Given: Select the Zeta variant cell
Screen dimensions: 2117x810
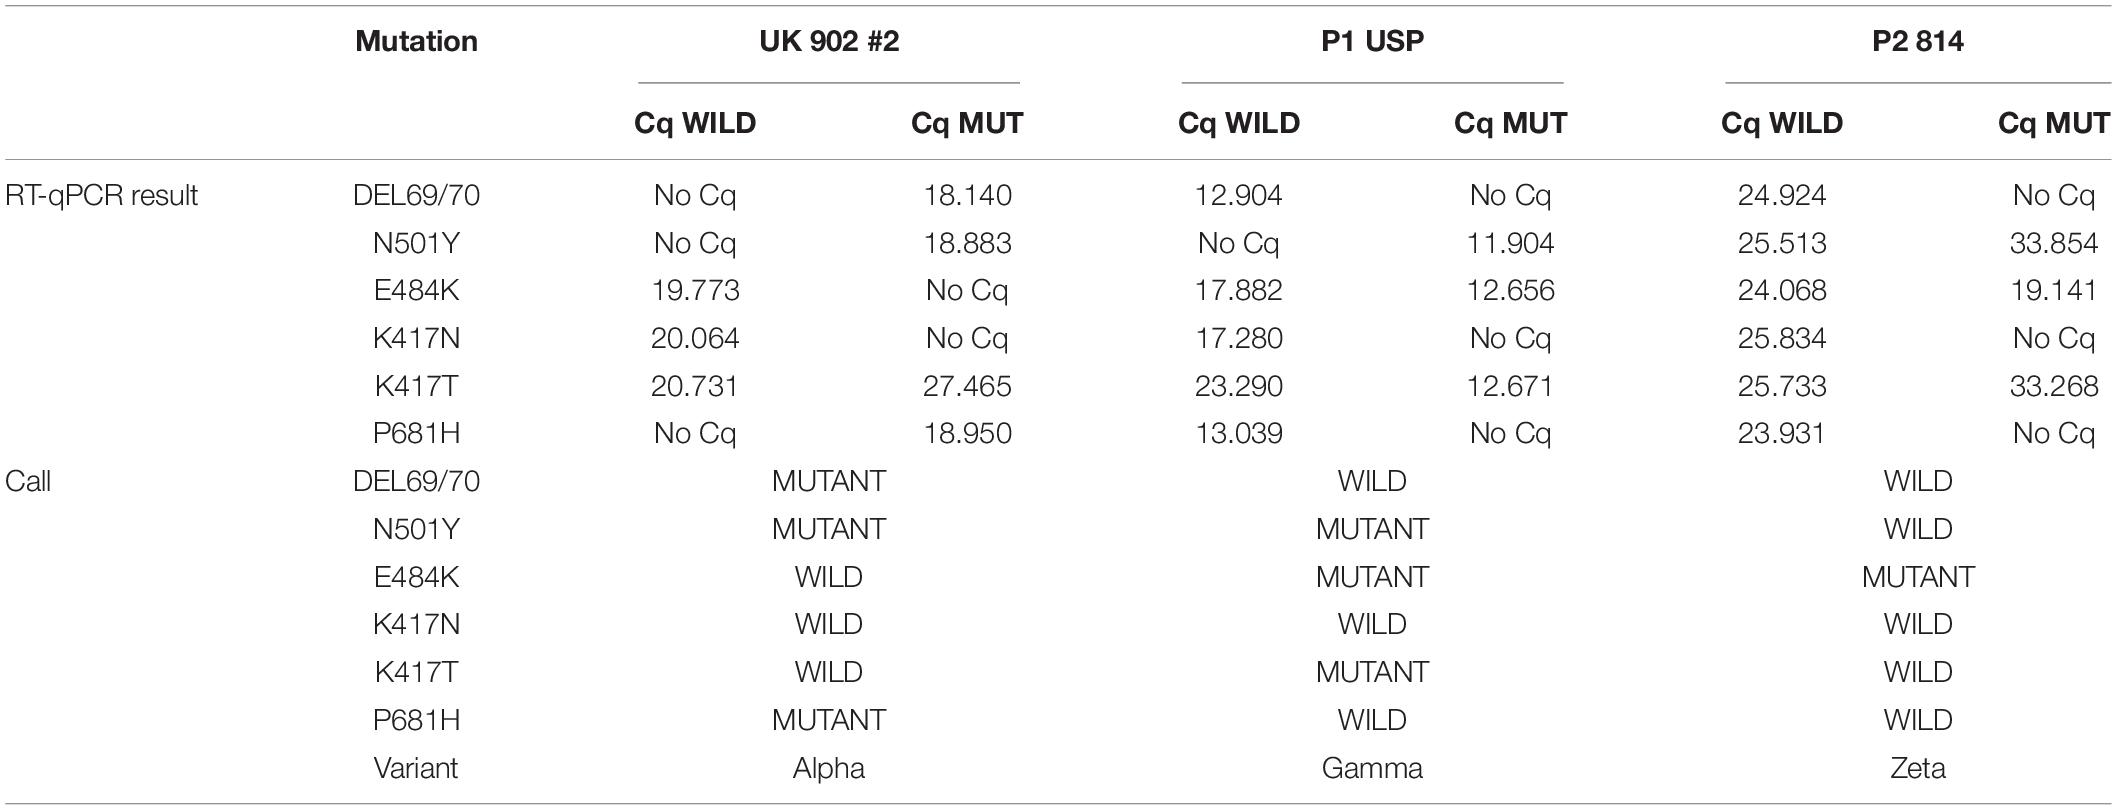Looking at the screenshot, I should point(1918,768).
